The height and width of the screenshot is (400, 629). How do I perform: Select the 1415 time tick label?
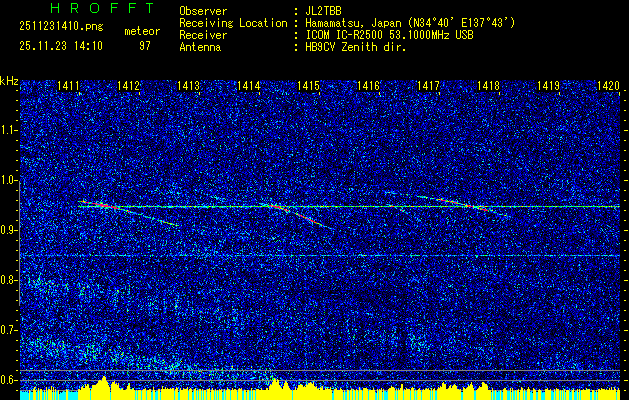(308, 87)
